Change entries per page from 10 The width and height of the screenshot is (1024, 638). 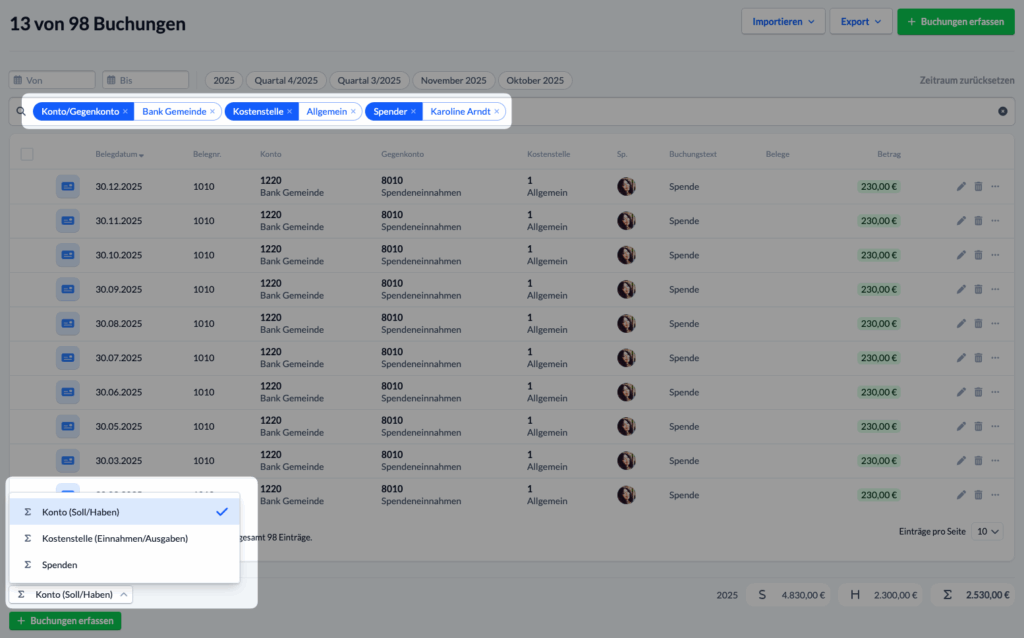point(988,531)
